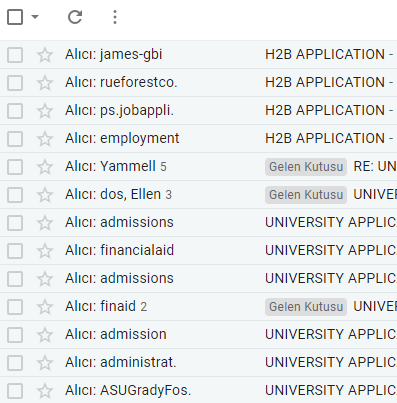Tick the master select-all checkbox
397x403 pixels.
click(15, 17)
